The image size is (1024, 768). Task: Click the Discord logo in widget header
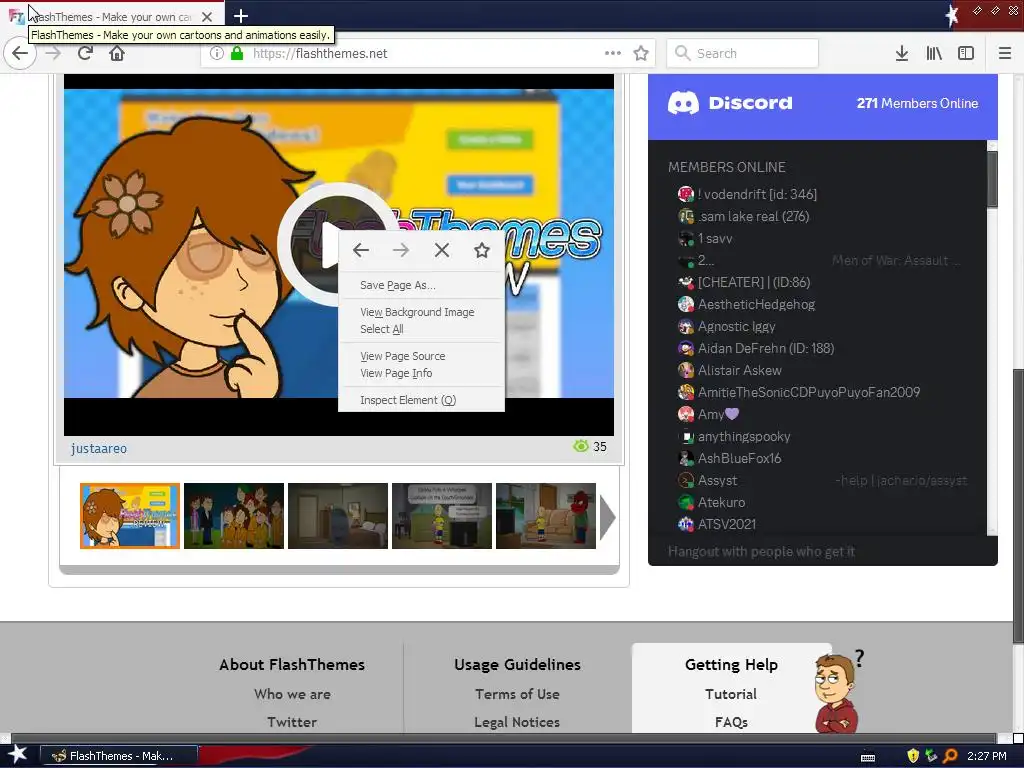click(x=730, y=103)
